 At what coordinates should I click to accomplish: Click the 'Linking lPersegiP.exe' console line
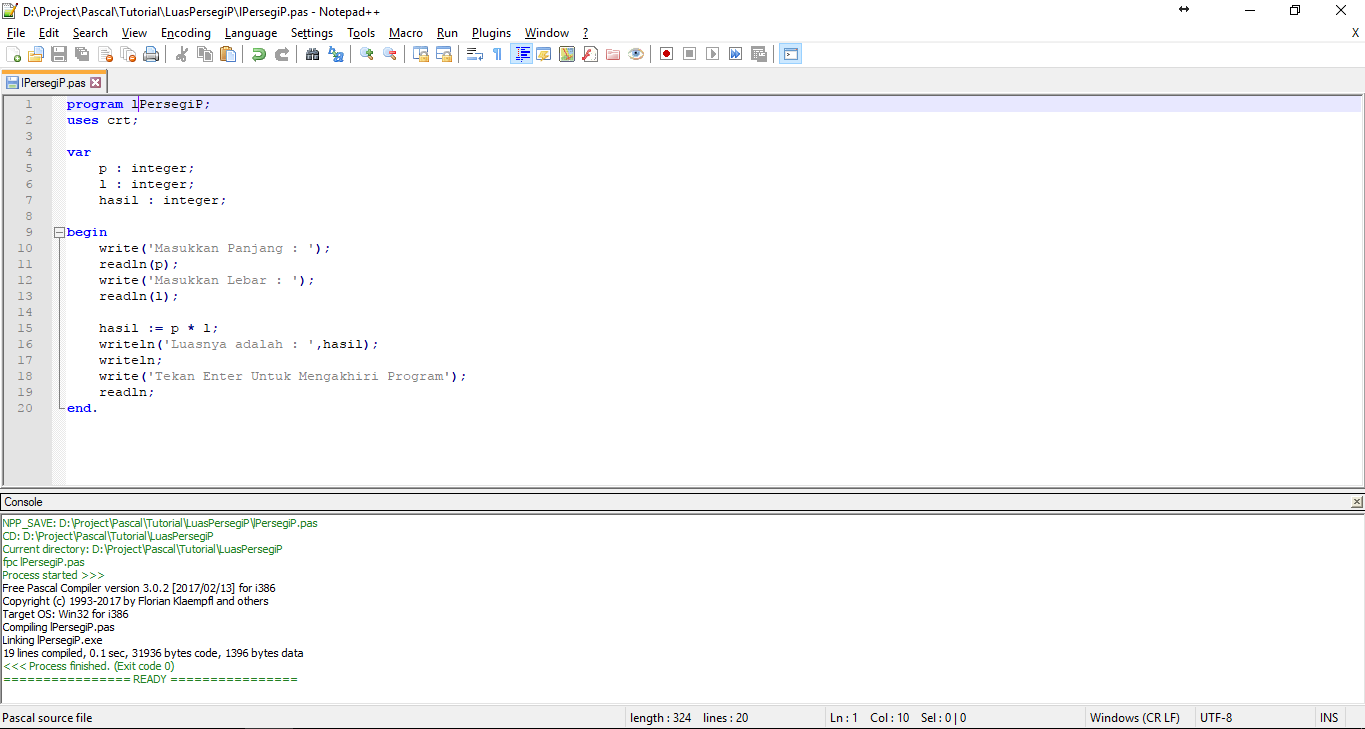pos(52,640)
